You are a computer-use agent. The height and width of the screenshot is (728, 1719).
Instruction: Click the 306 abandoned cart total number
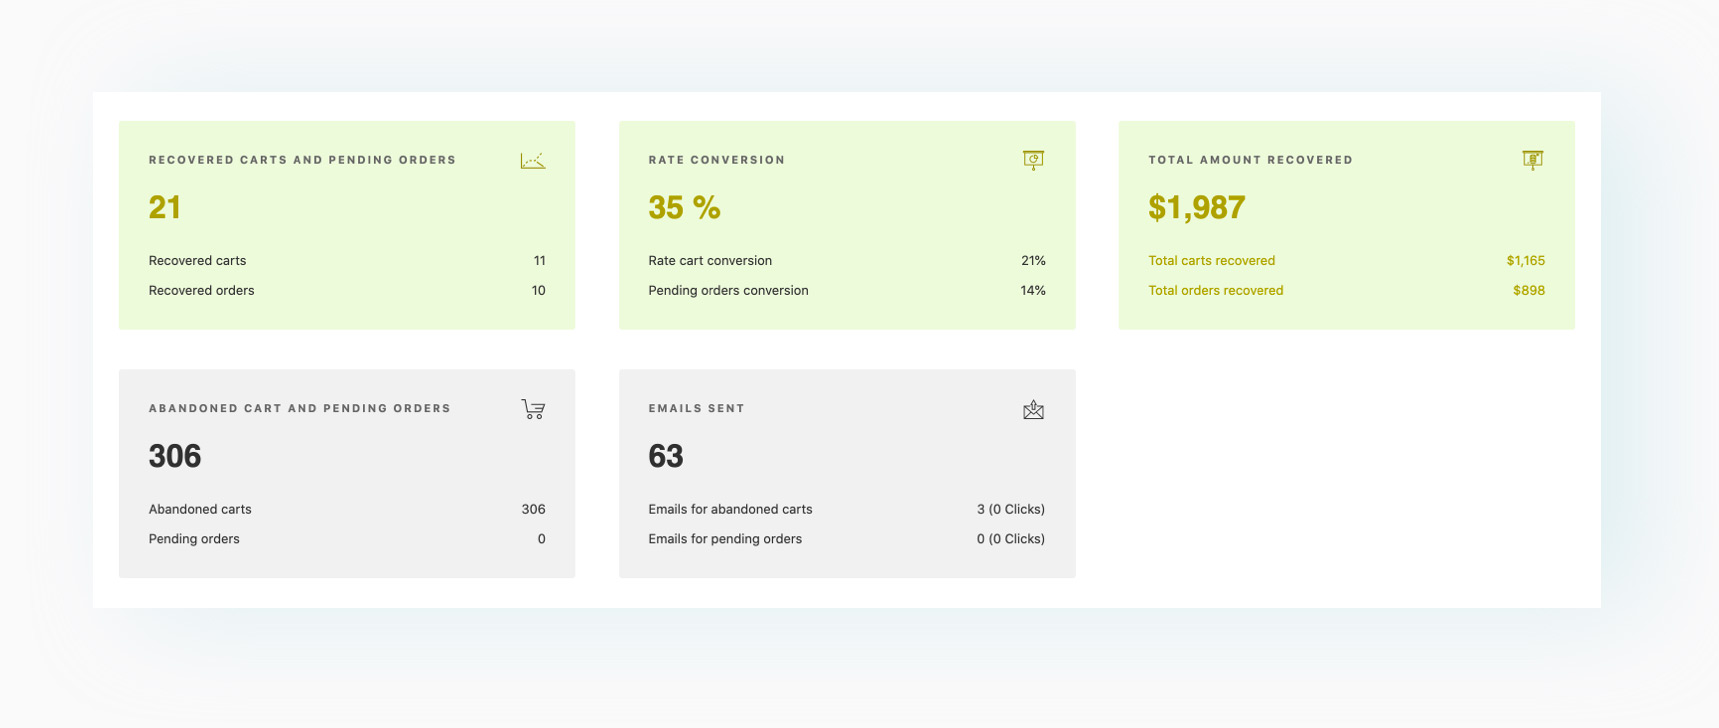coord(175,456)
